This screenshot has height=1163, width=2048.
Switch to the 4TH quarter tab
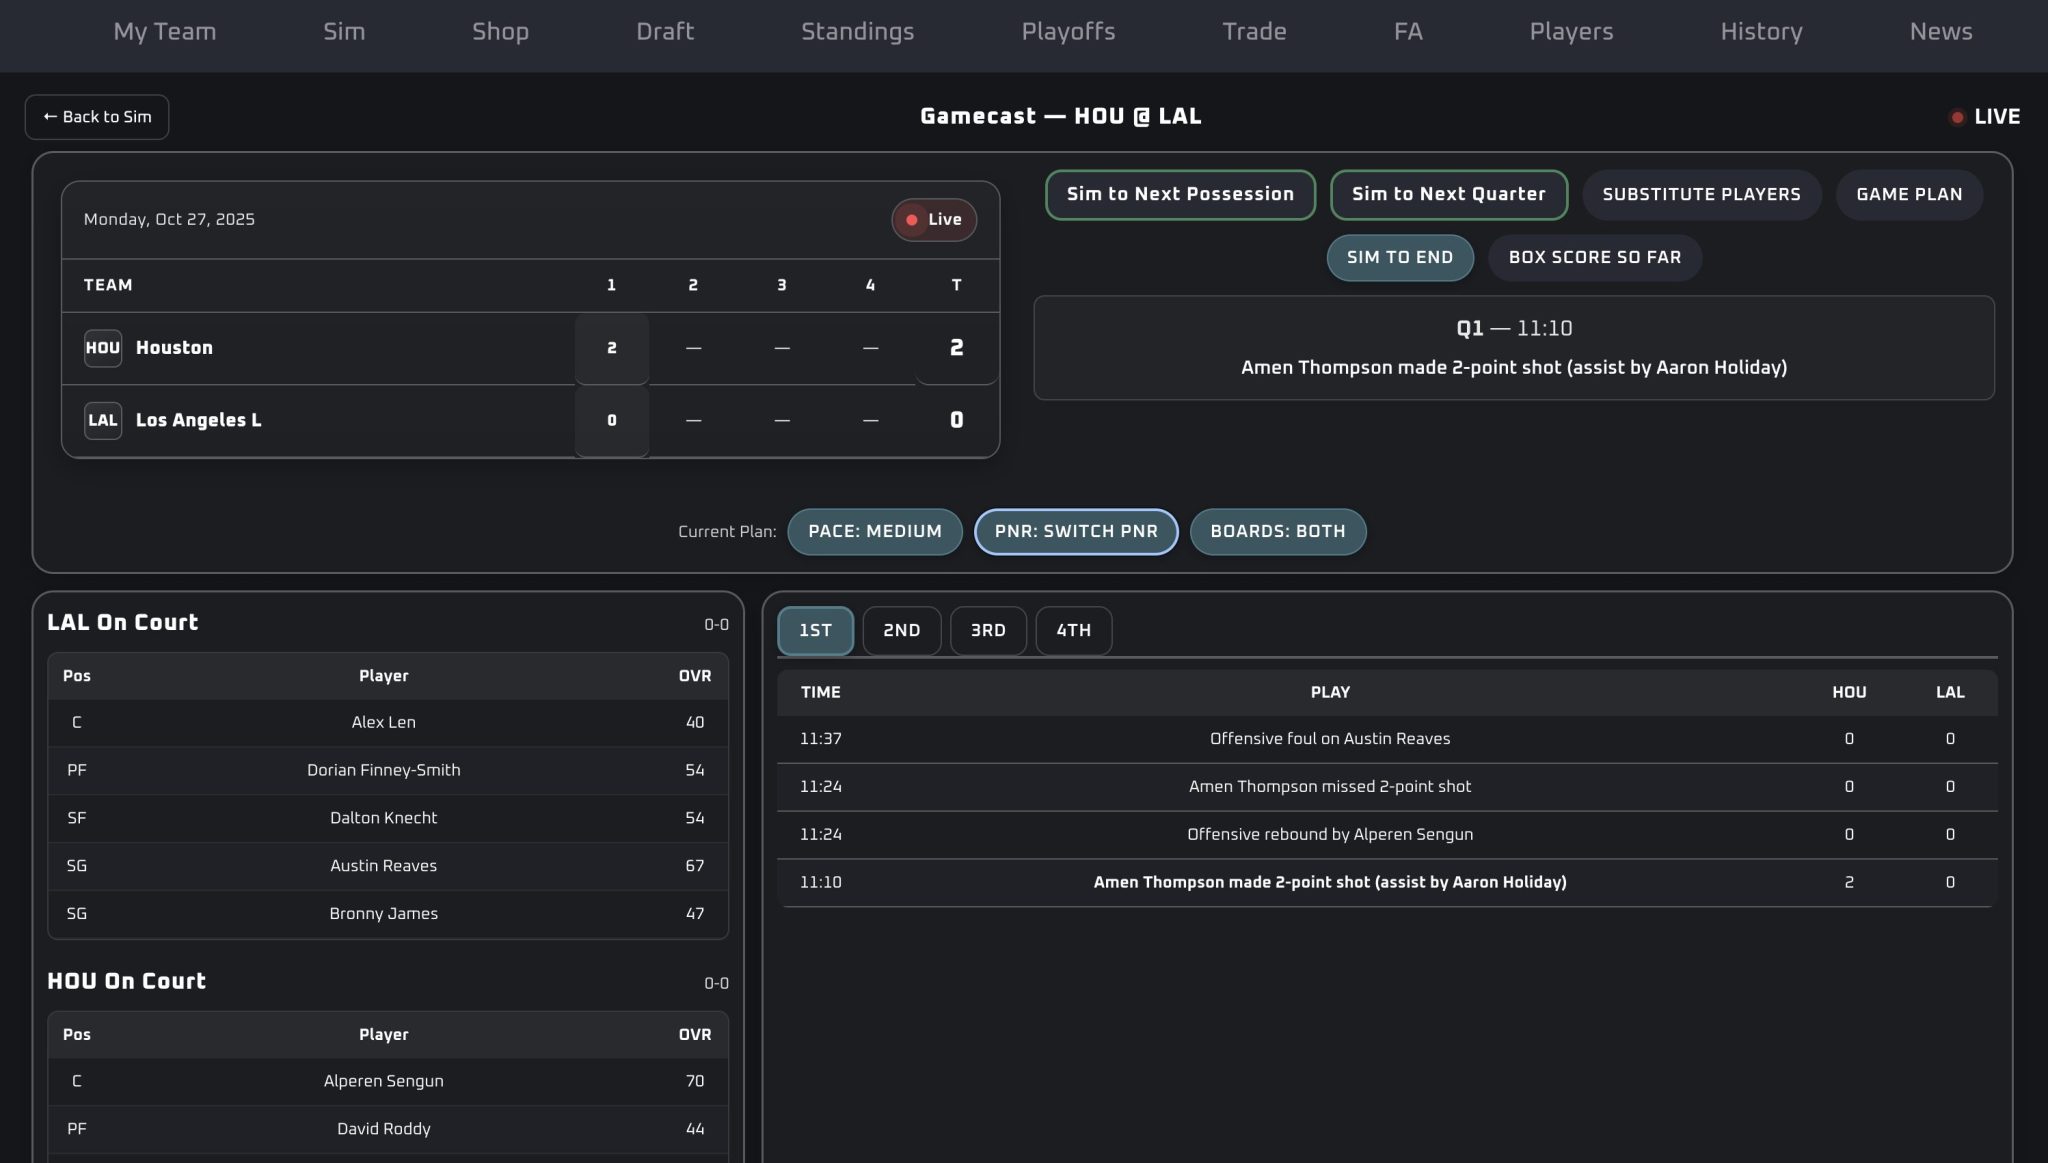1073,630
